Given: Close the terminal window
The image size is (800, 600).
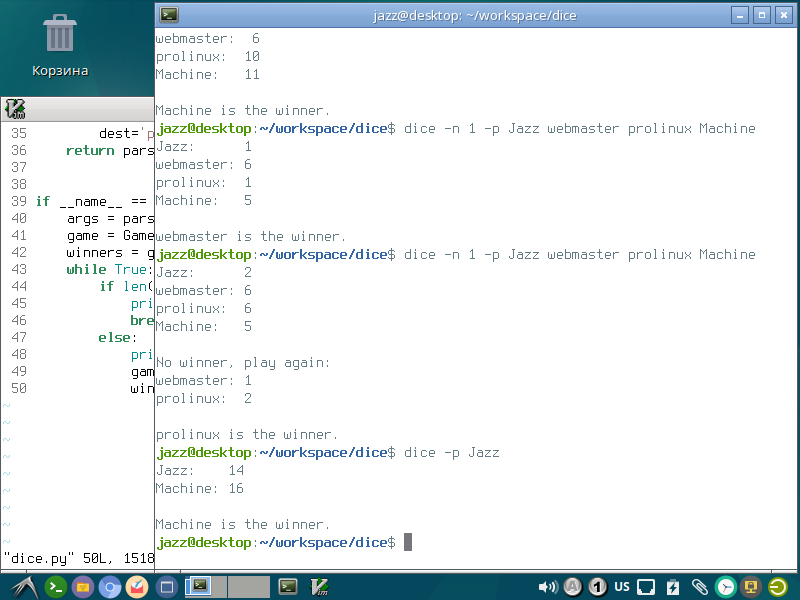Looking at the screenshot, I should click(x=784, y=15).
